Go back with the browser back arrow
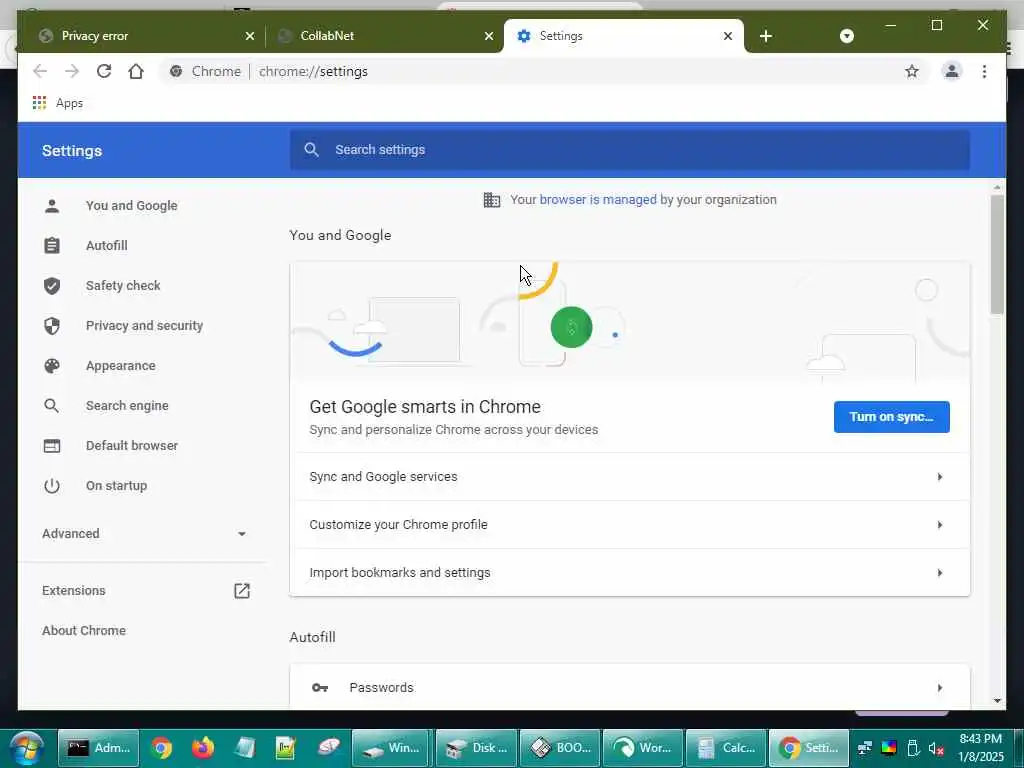The height and width of the screenshot is (768, 1024). pyautogui.click(x=40, y=71)
